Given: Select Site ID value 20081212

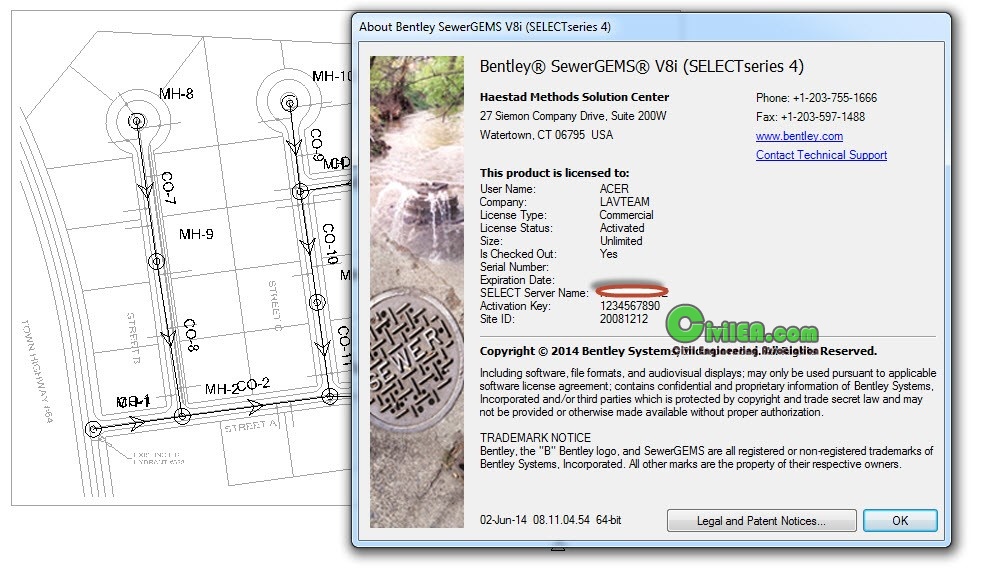Looking at the screenshot, I should [x=624, y=319].
